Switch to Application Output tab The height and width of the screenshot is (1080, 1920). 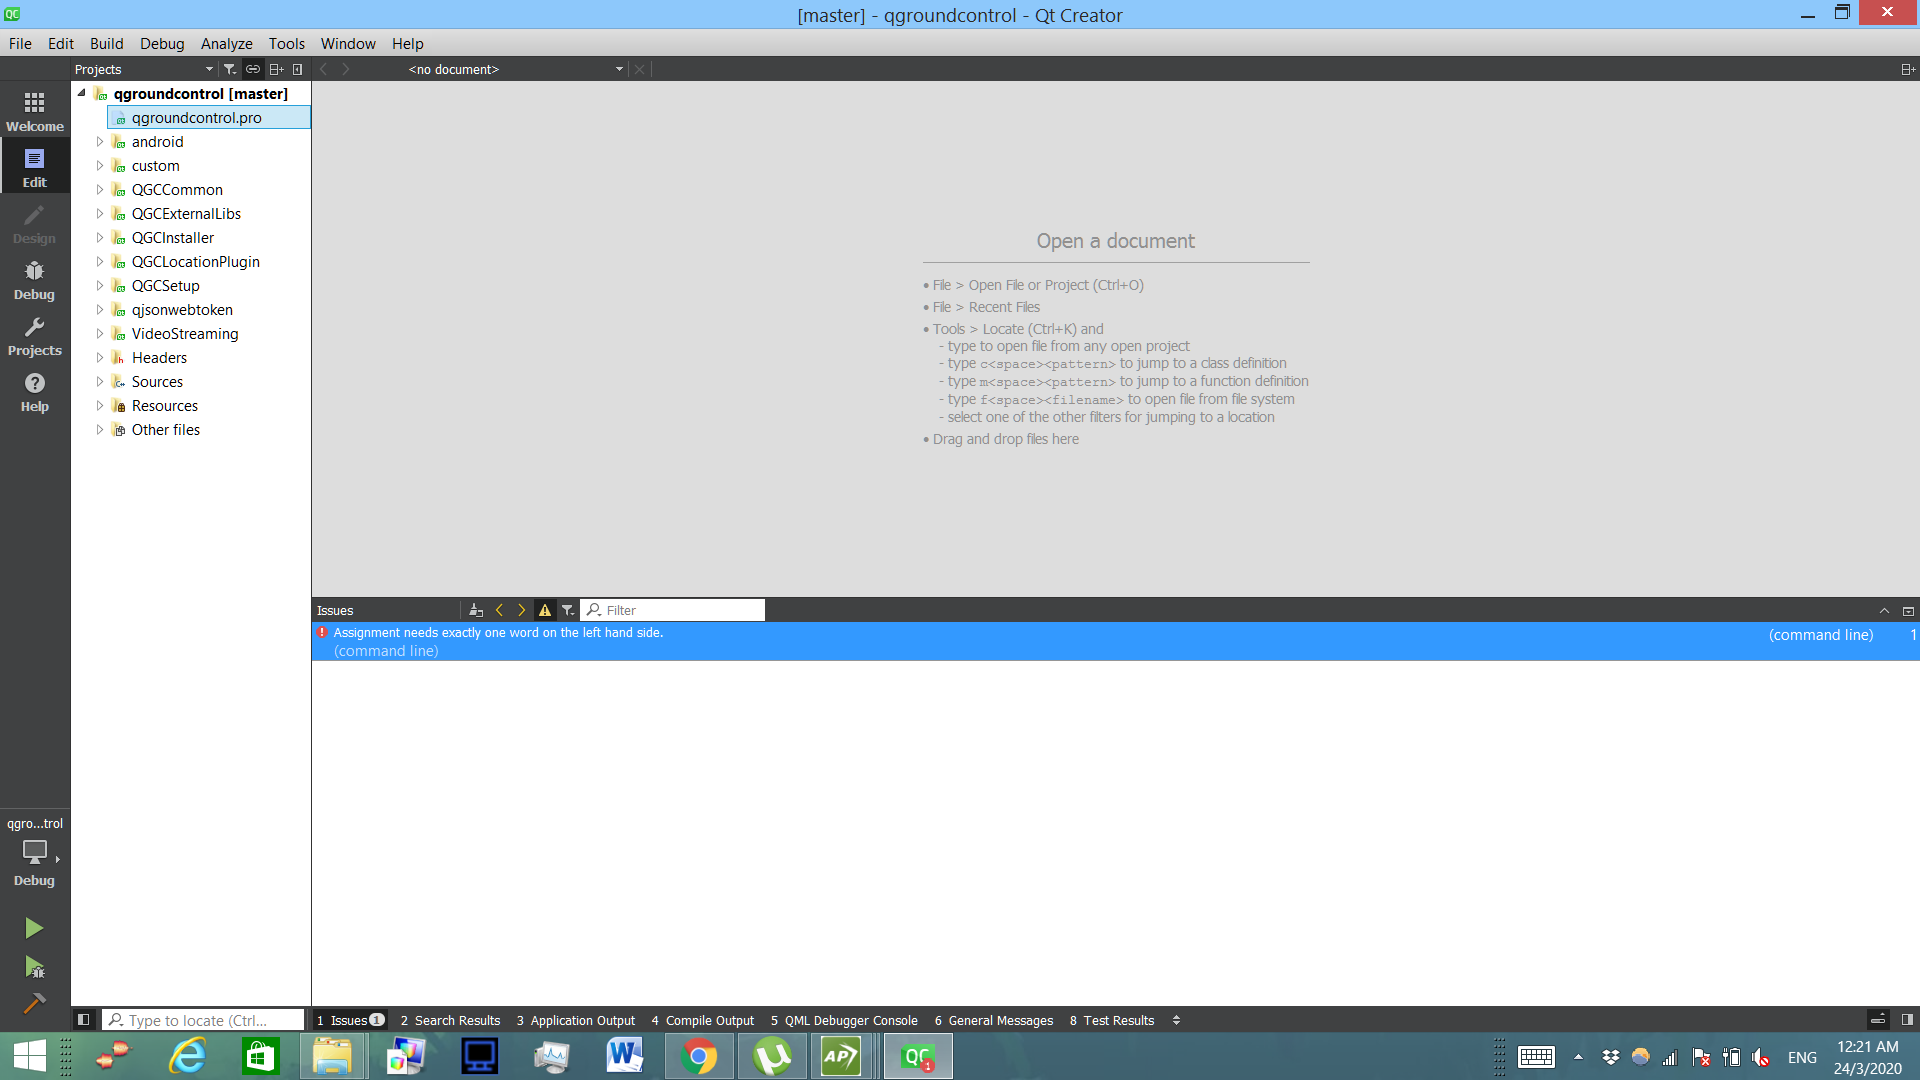[576, 1020]
